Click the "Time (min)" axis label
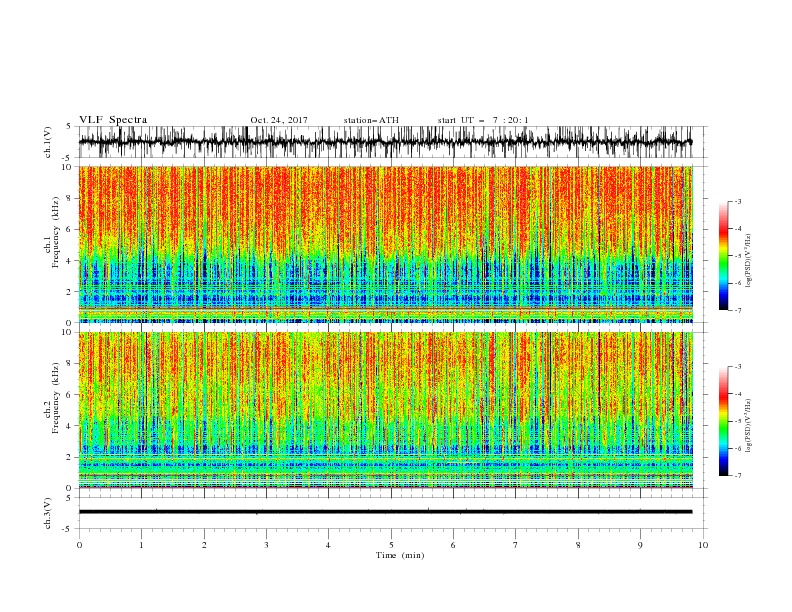The image size is (792, 612). 400,555
